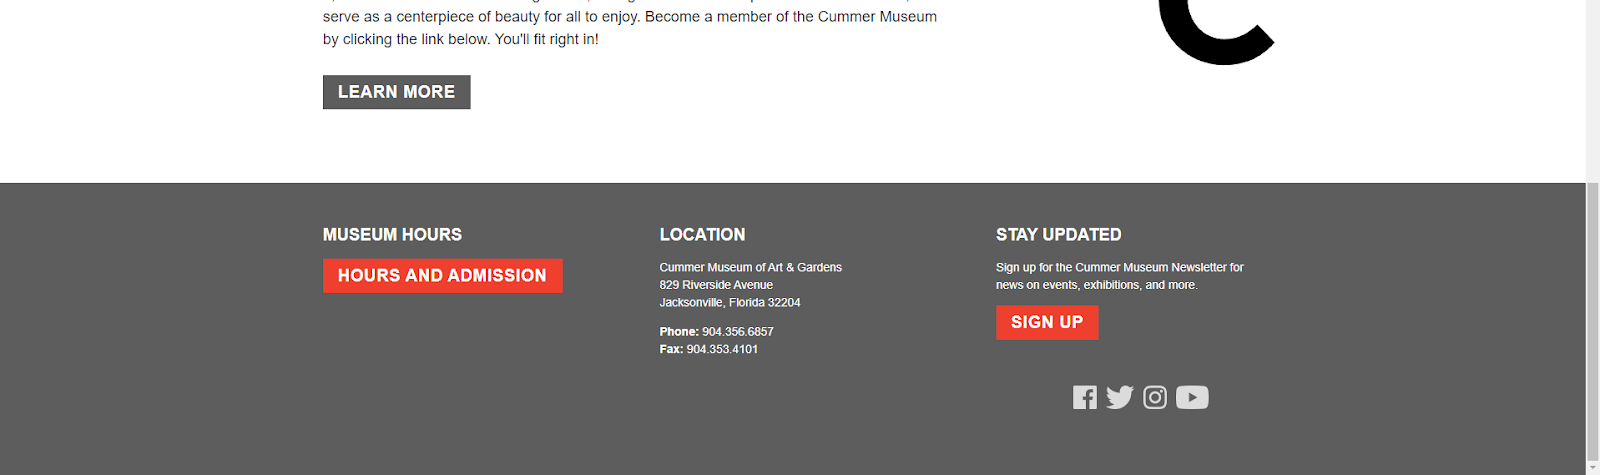Select the MUSEUM HOURS heading

click(392, 235)
